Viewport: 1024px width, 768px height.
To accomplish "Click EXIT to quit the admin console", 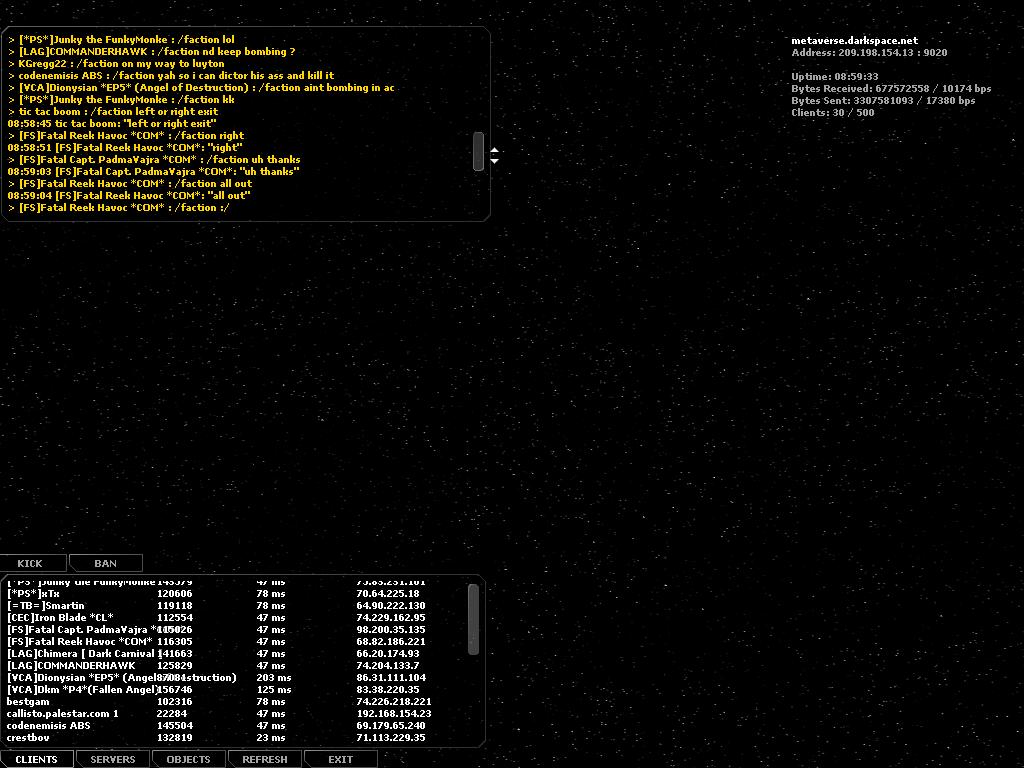I will point(340,759).
